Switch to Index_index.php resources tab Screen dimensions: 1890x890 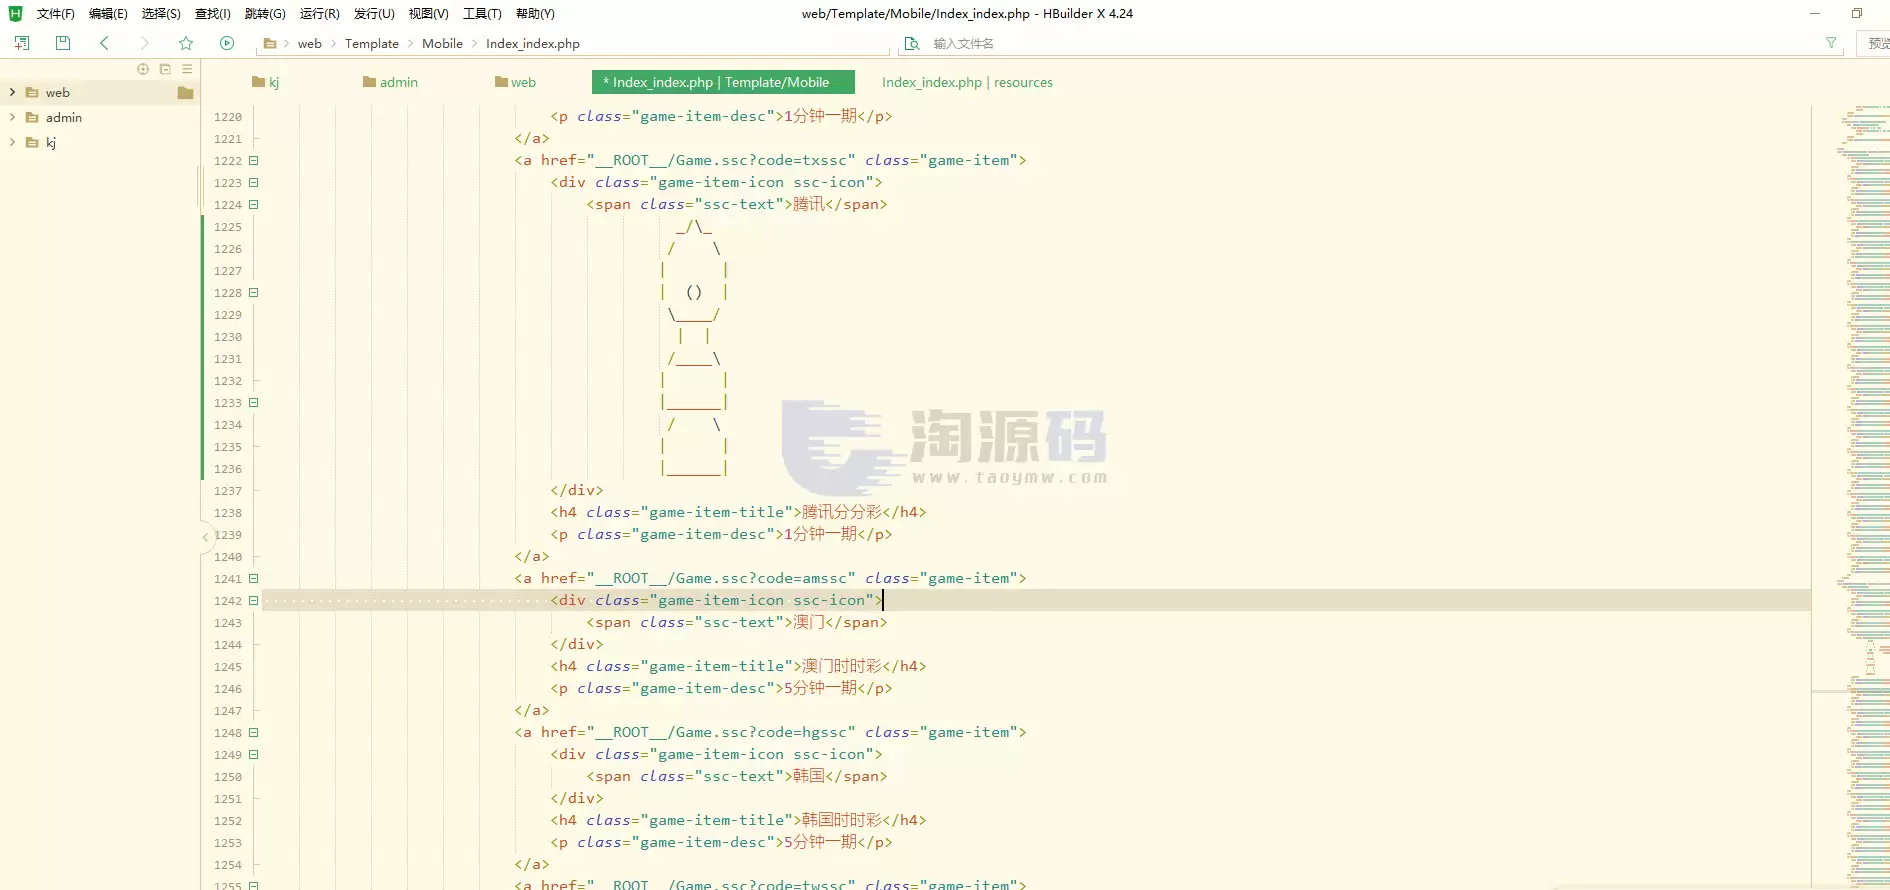coord(967,82)
